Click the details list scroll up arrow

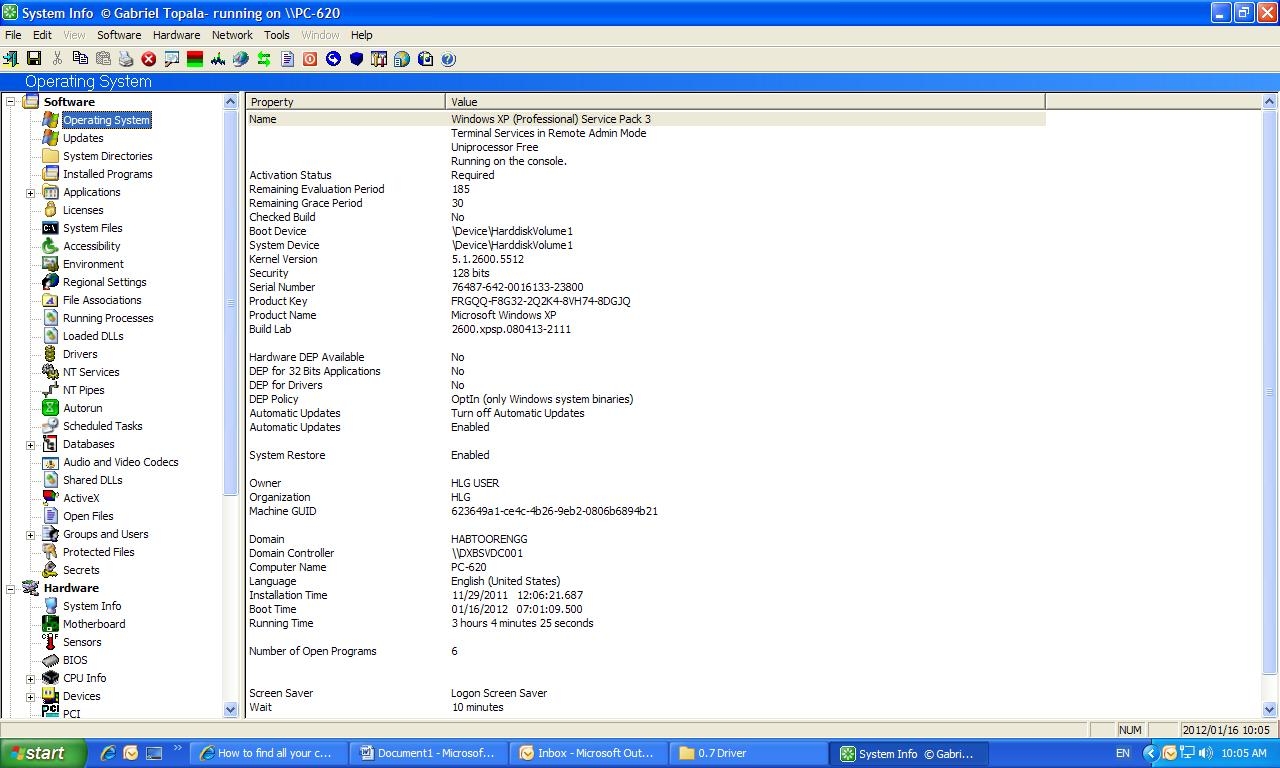click(1270, 102)
